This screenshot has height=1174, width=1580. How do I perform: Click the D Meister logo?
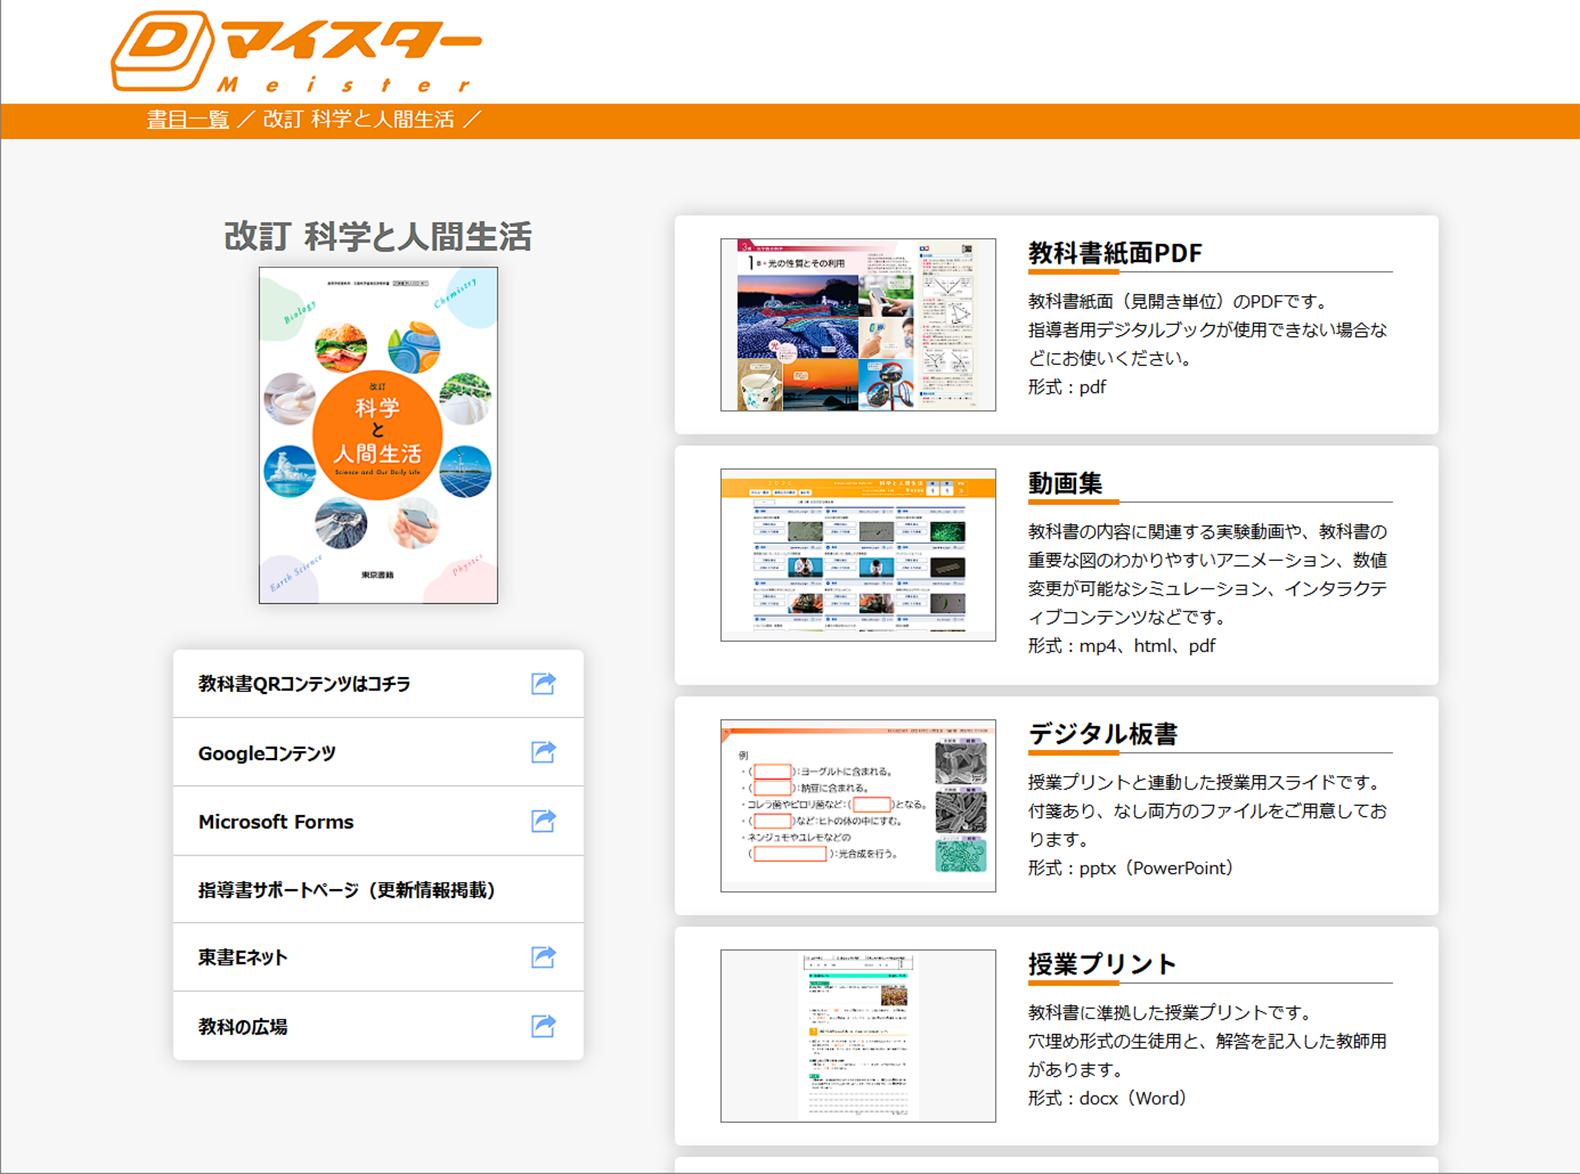tap(295, 52)
